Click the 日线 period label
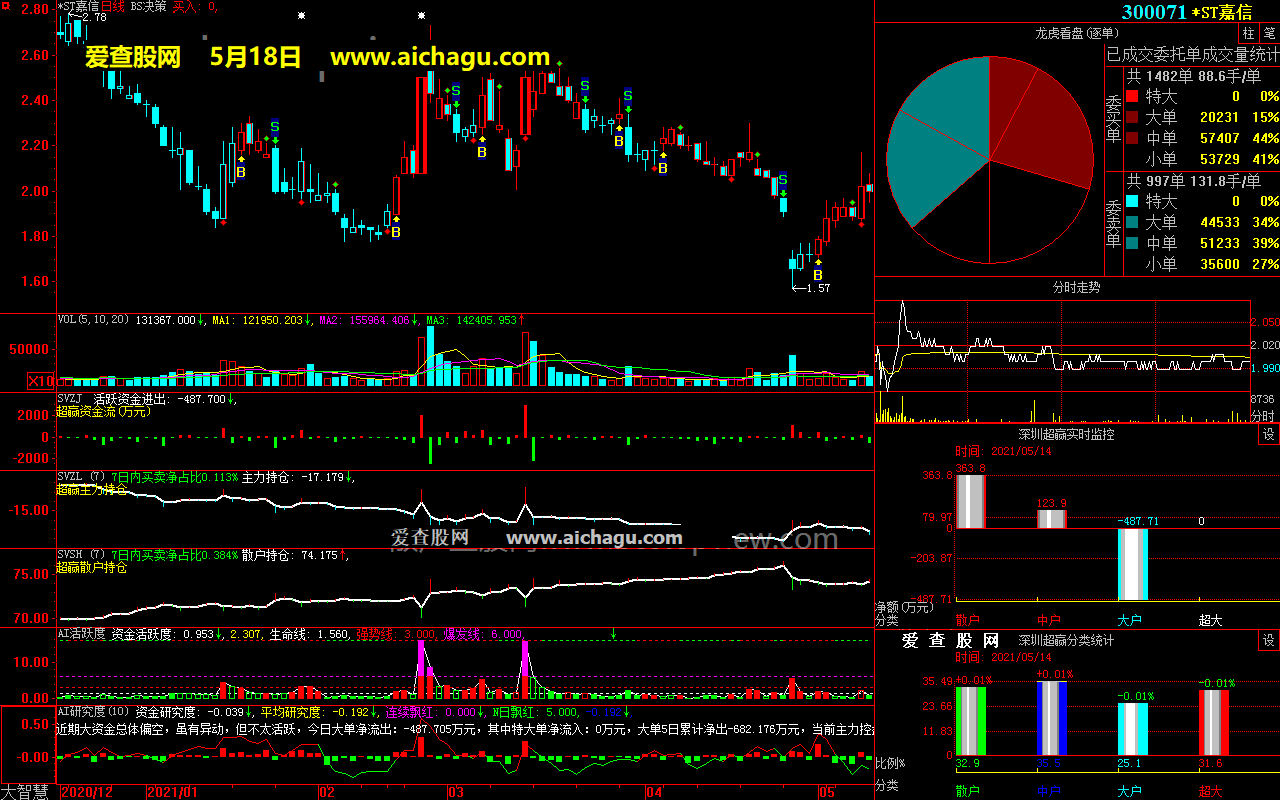The height and width of the screenshot is (800, 1280). 113,6
